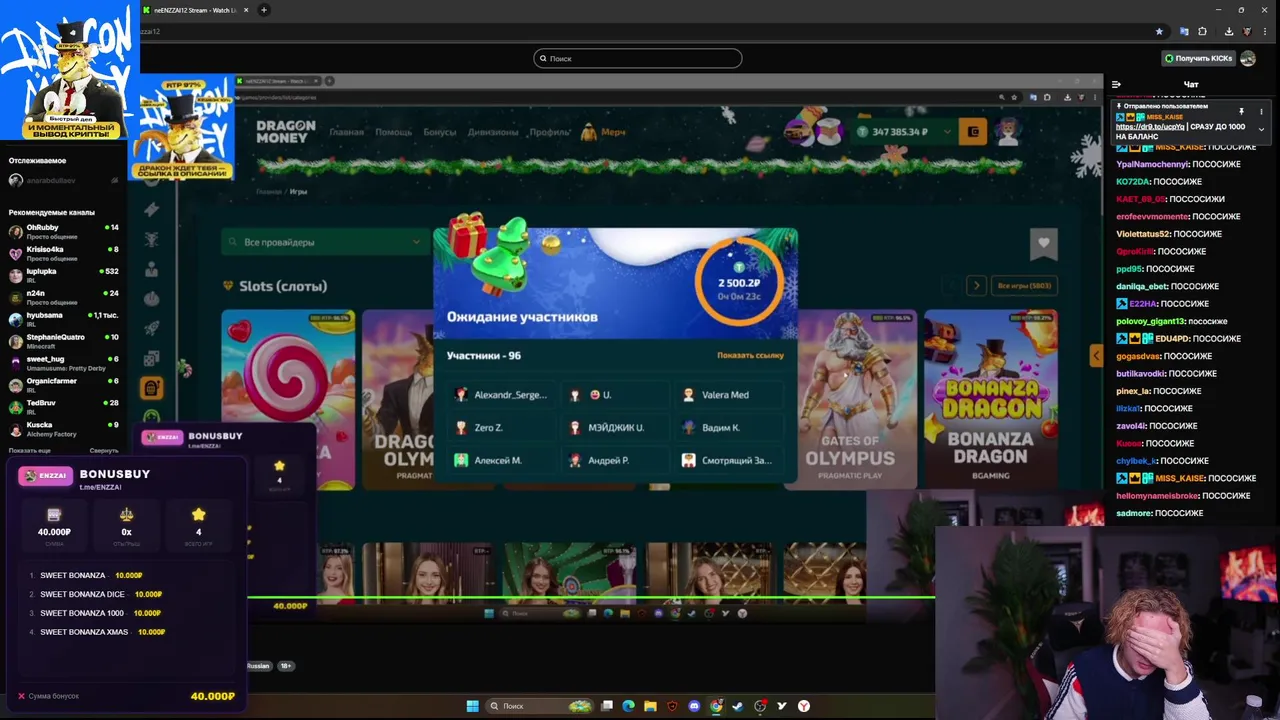This screenshot has width=1280, height=720.
Task: Open the browser downloads icon
Action: pyautogui.click(x=1229, y=31)
